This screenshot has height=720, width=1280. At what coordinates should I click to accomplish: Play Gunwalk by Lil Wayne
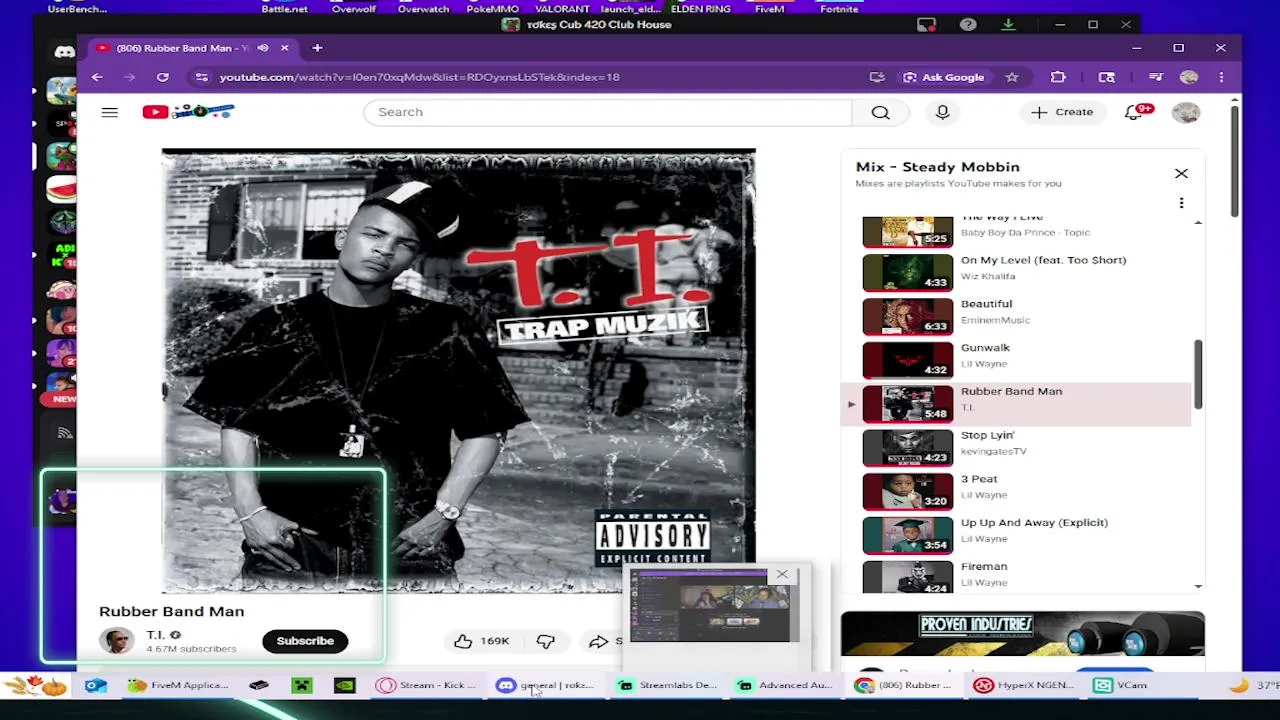[1018, 360]
